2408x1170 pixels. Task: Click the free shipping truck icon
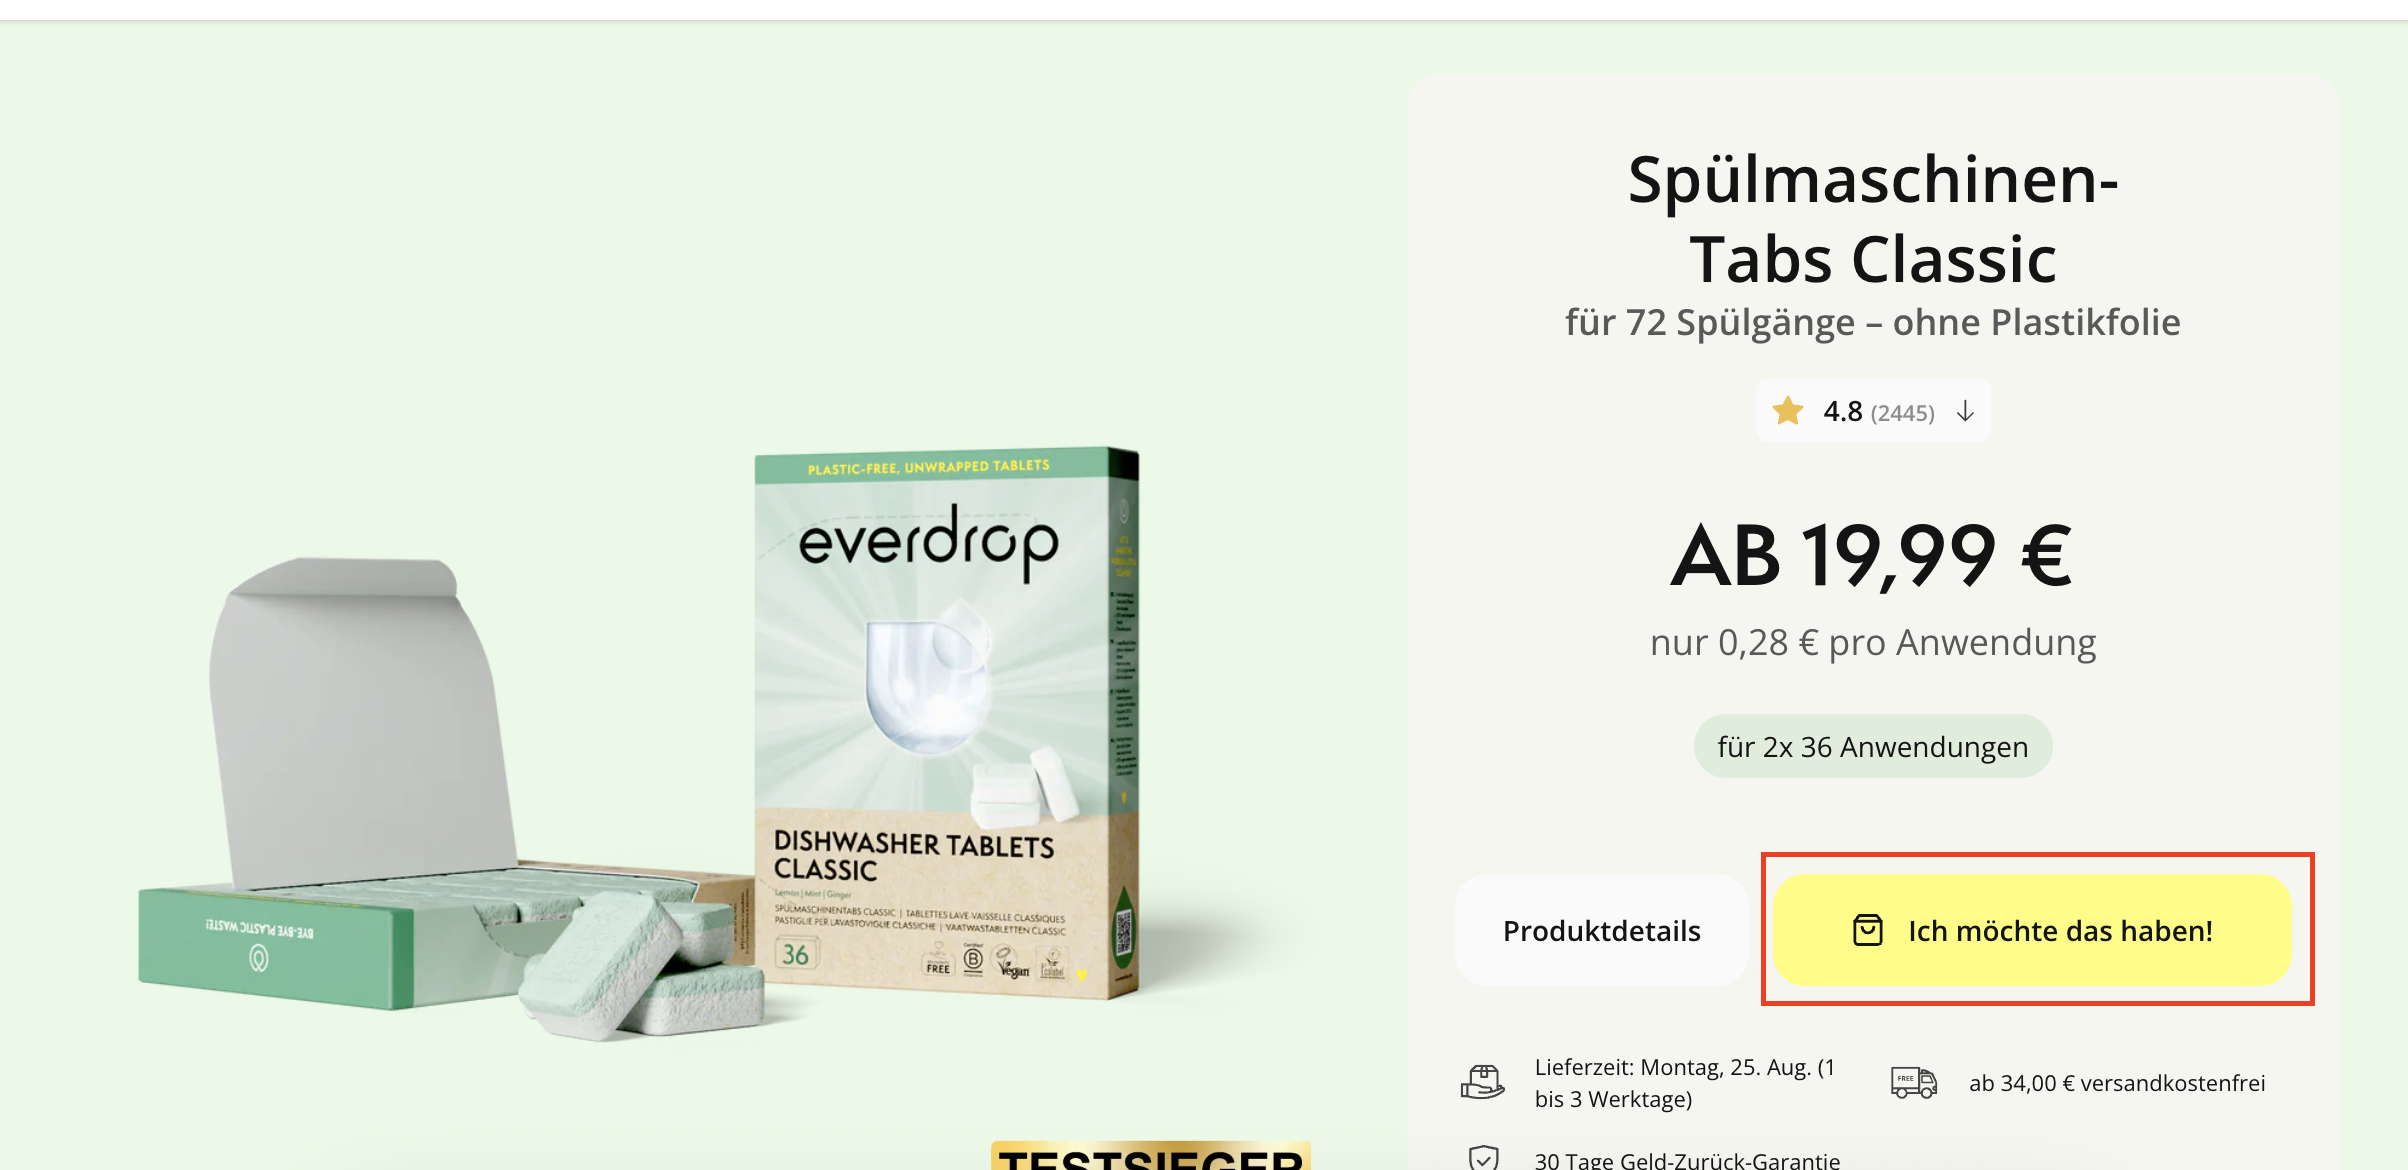tap(1914, 1083)
